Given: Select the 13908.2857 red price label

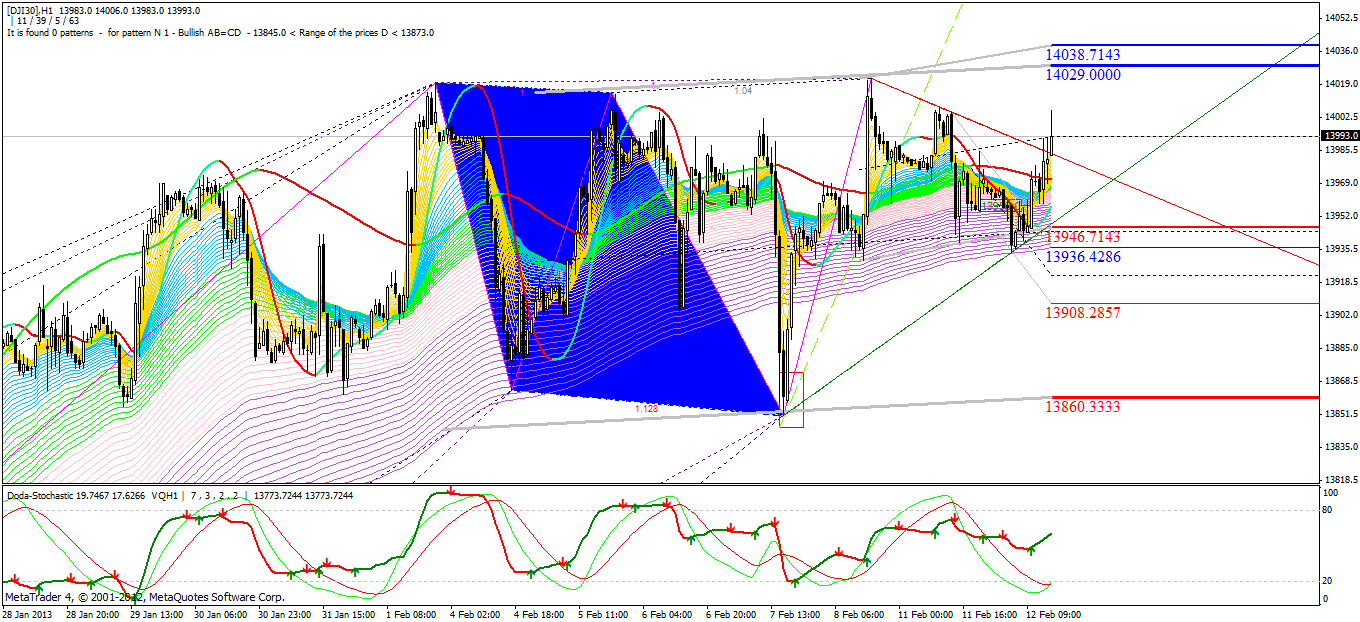Looking at the screenshot, I should [x=1083, y=313].
